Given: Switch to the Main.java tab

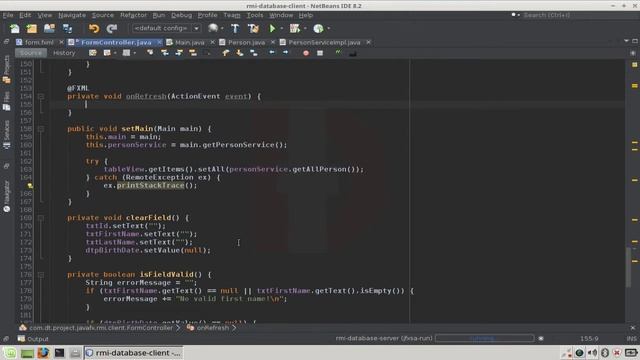Looking at the screenshot, I should pos(189,42).
